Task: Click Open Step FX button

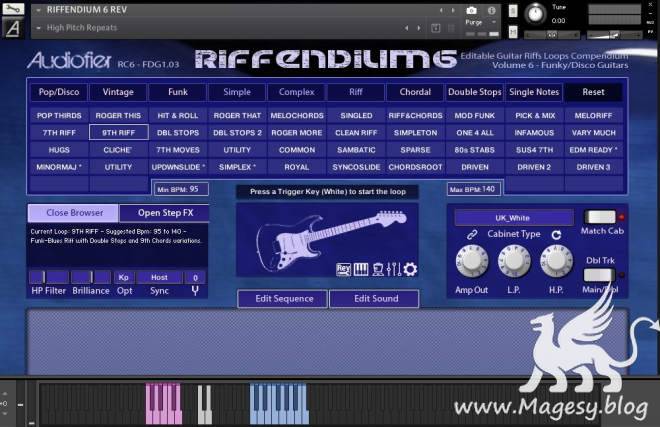Action: click(165, 213)
